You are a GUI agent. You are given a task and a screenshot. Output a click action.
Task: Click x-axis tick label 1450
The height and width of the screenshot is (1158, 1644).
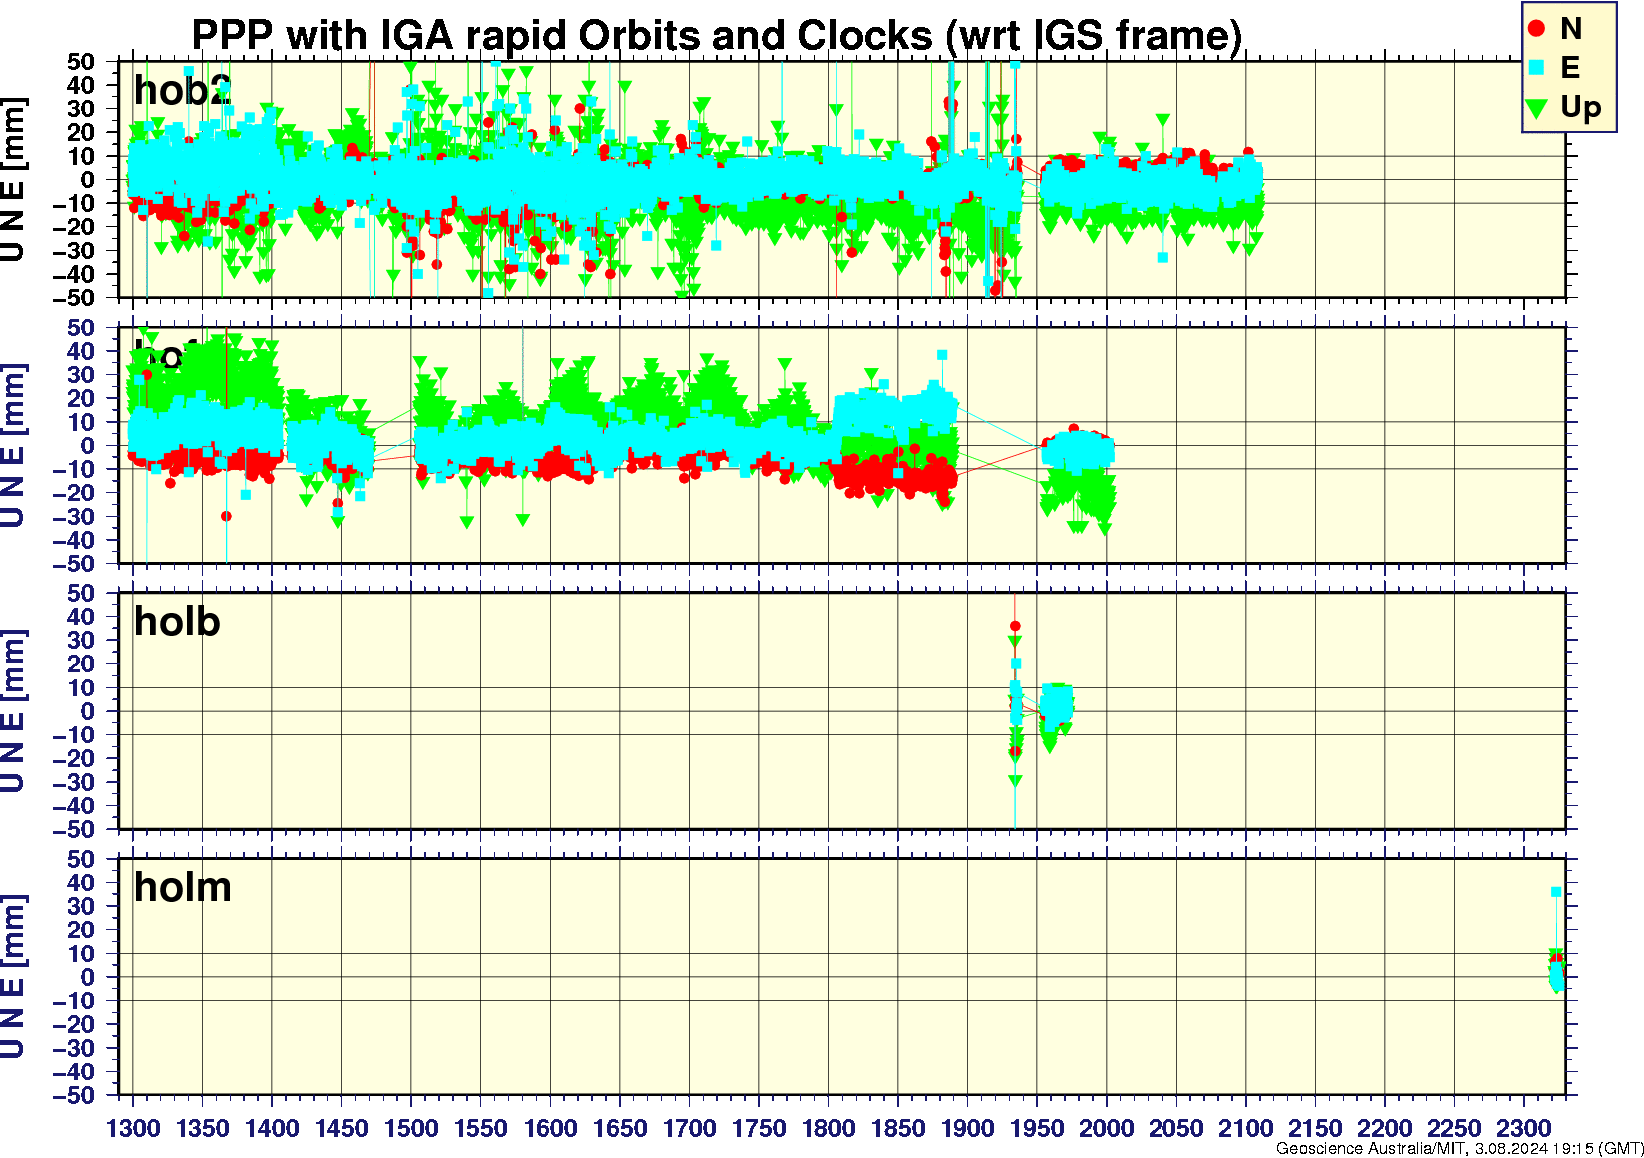coord(341,1128)
